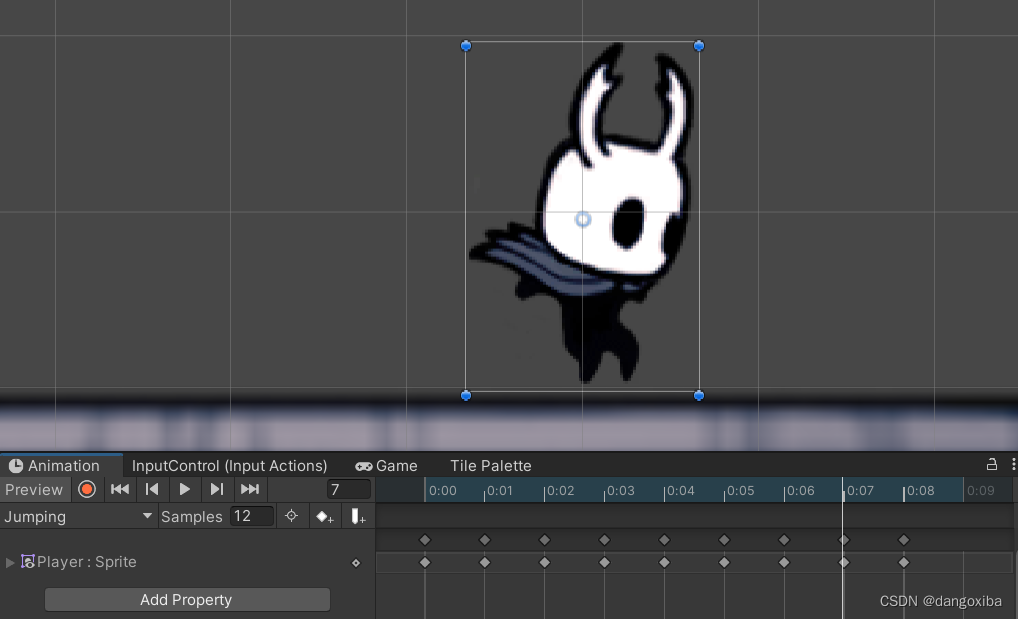This screenshot has height=619, width=1018.
Task: Click the current frame number field
Action: click(x=349, y=490)
